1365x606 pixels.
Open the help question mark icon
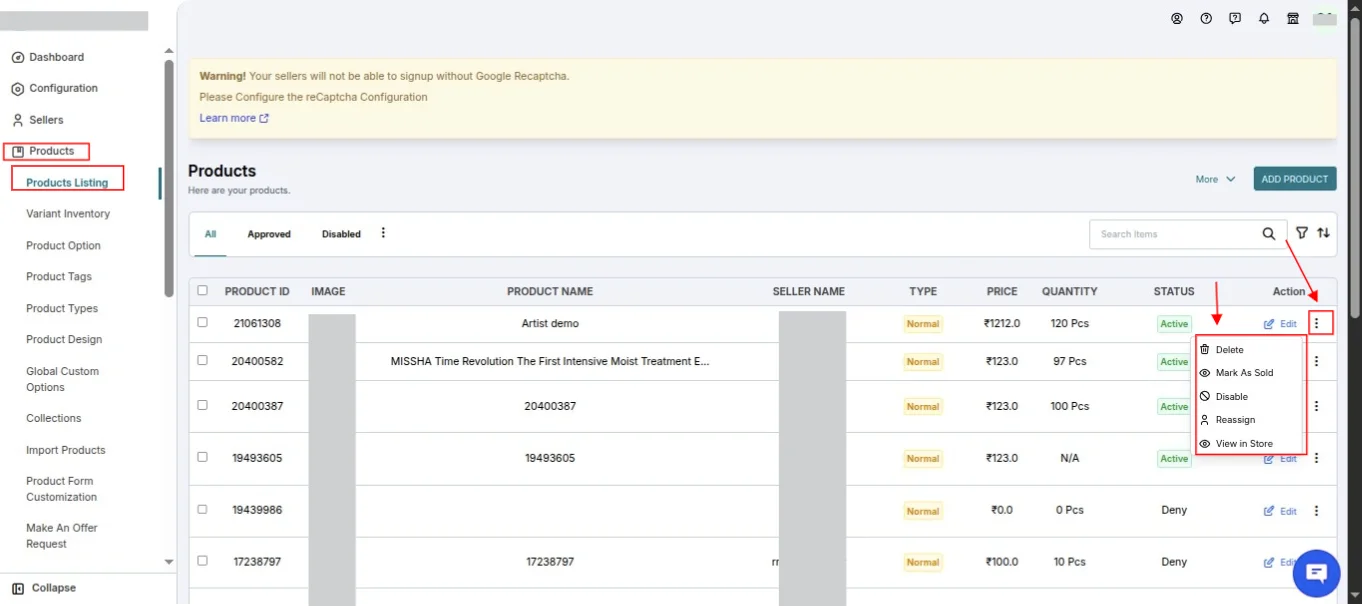tap(1206, 18)
